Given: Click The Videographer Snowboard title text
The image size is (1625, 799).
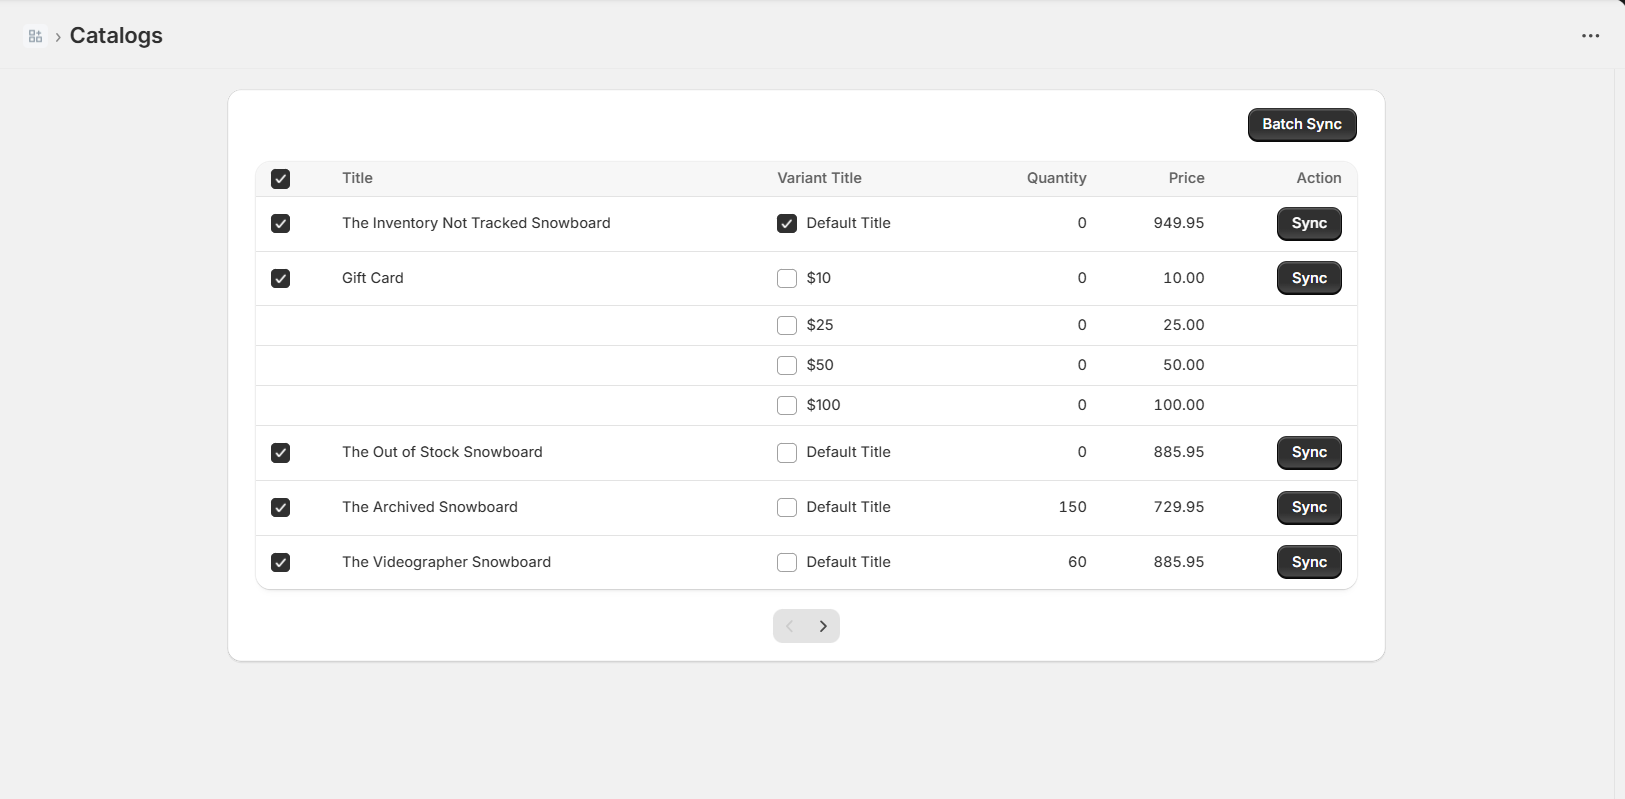Looking at the screenshot, I should click(446, 562).
